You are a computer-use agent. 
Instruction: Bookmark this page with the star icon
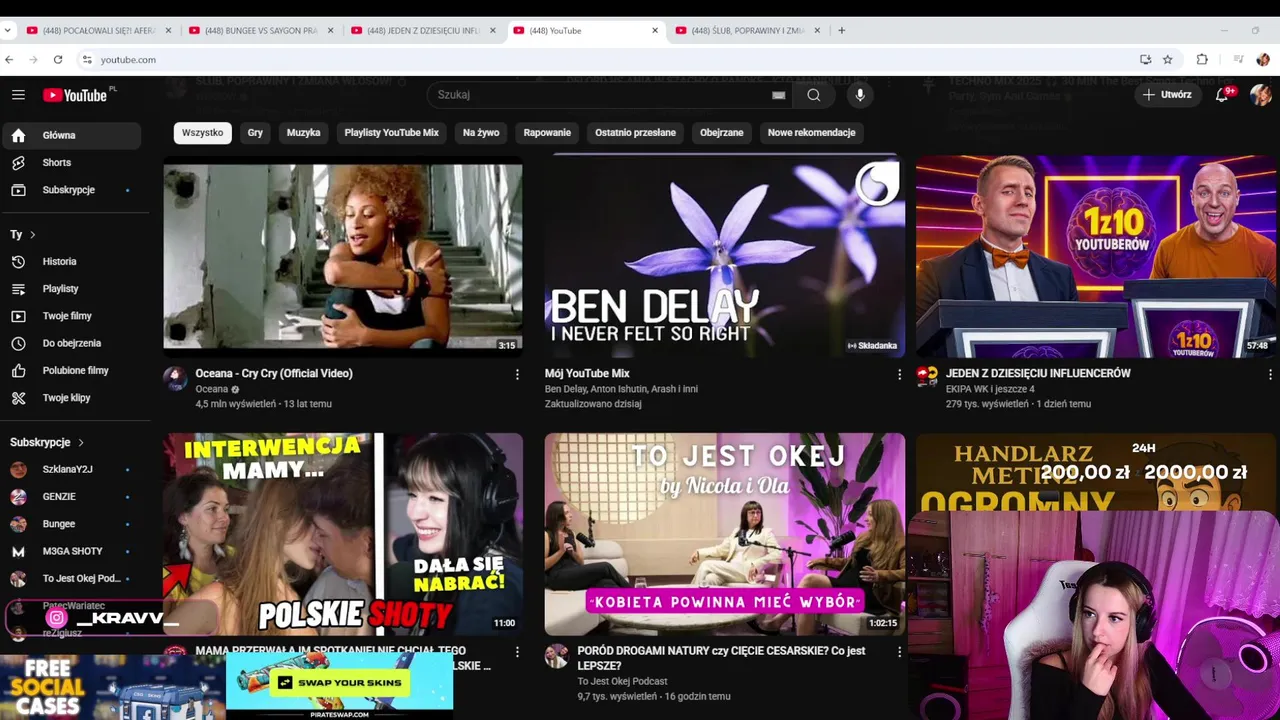pyautogui.click(x=1167, y=60)
